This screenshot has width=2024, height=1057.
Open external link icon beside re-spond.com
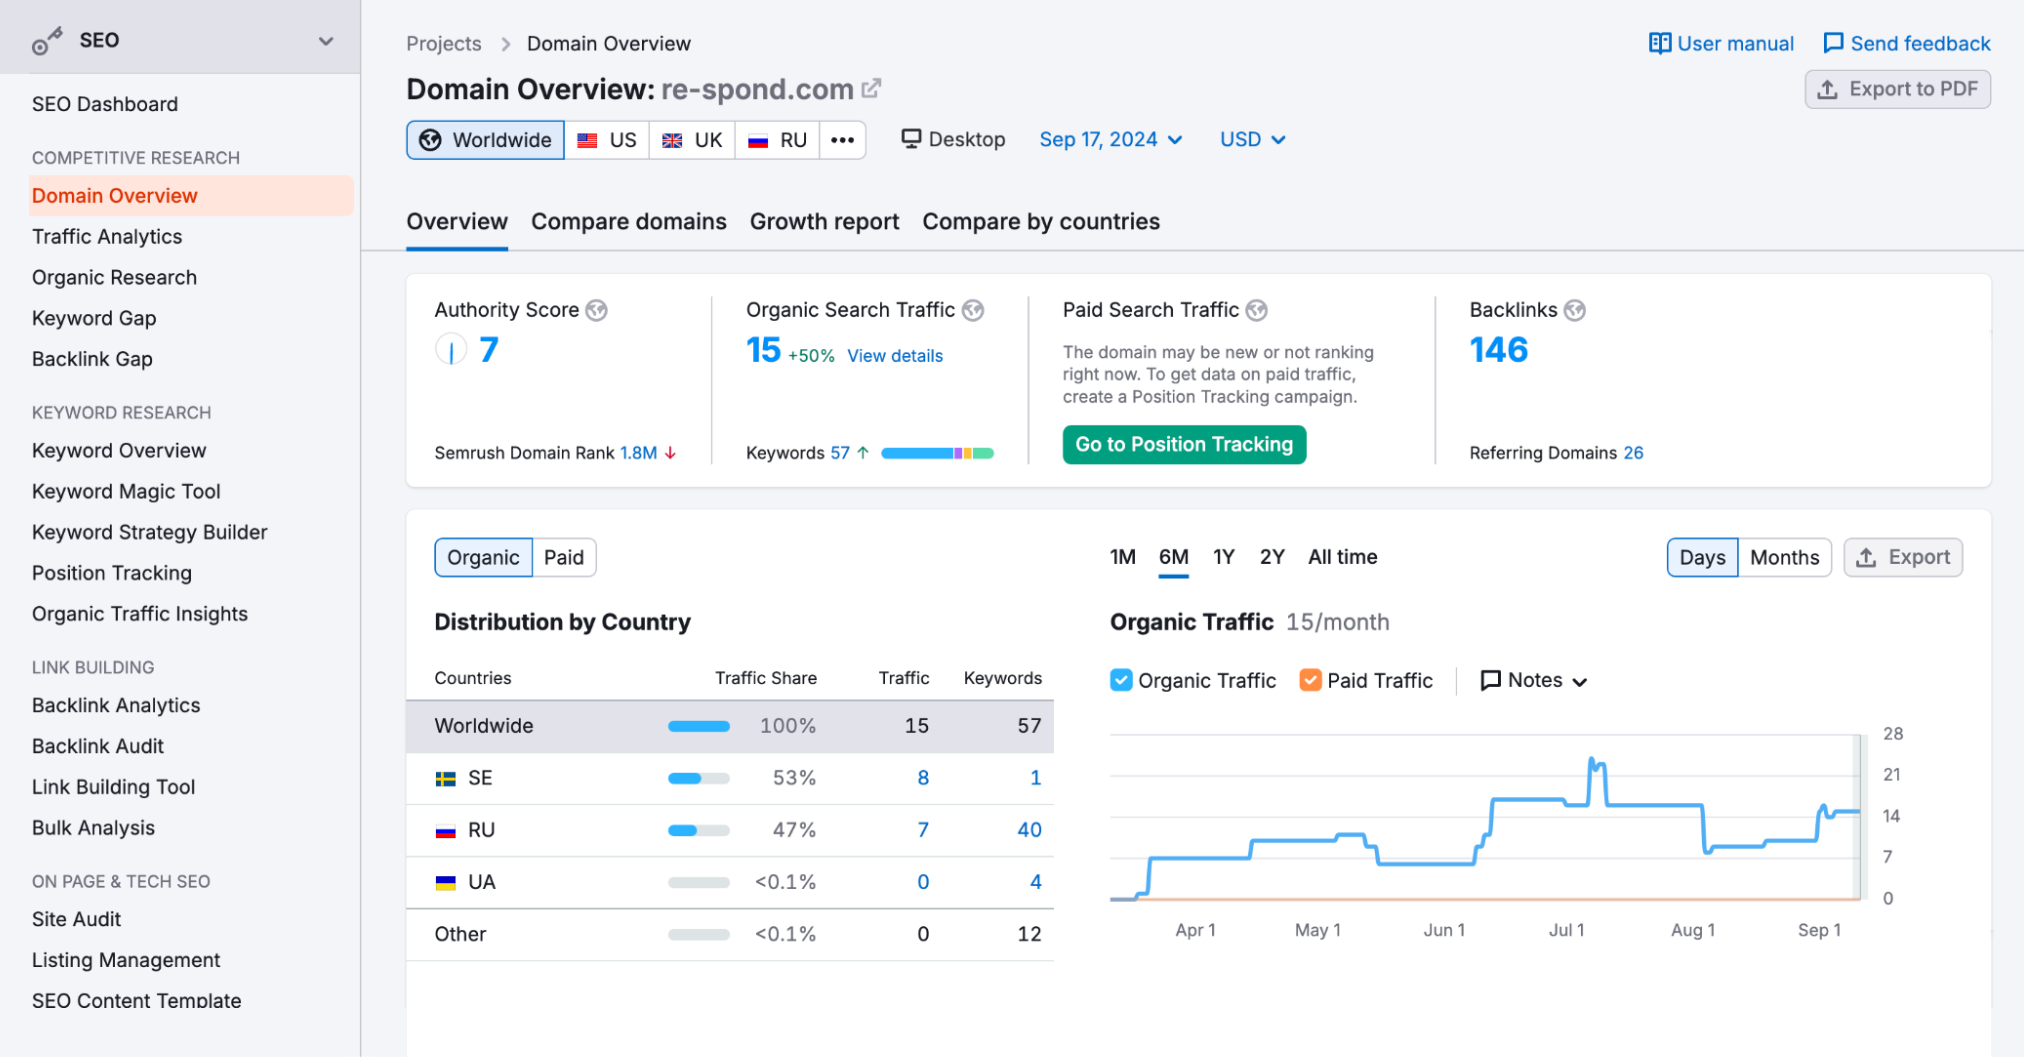[x=871, y=88]
